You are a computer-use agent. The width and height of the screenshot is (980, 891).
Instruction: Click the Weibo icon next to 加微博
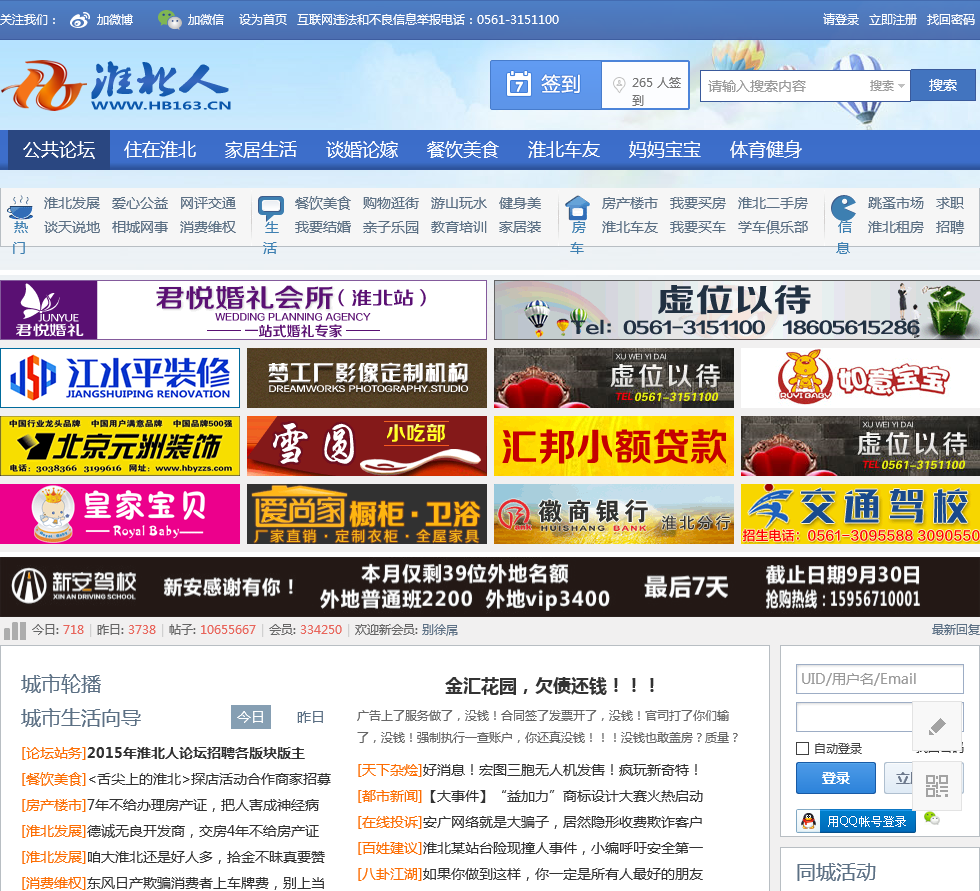point(80,20)
